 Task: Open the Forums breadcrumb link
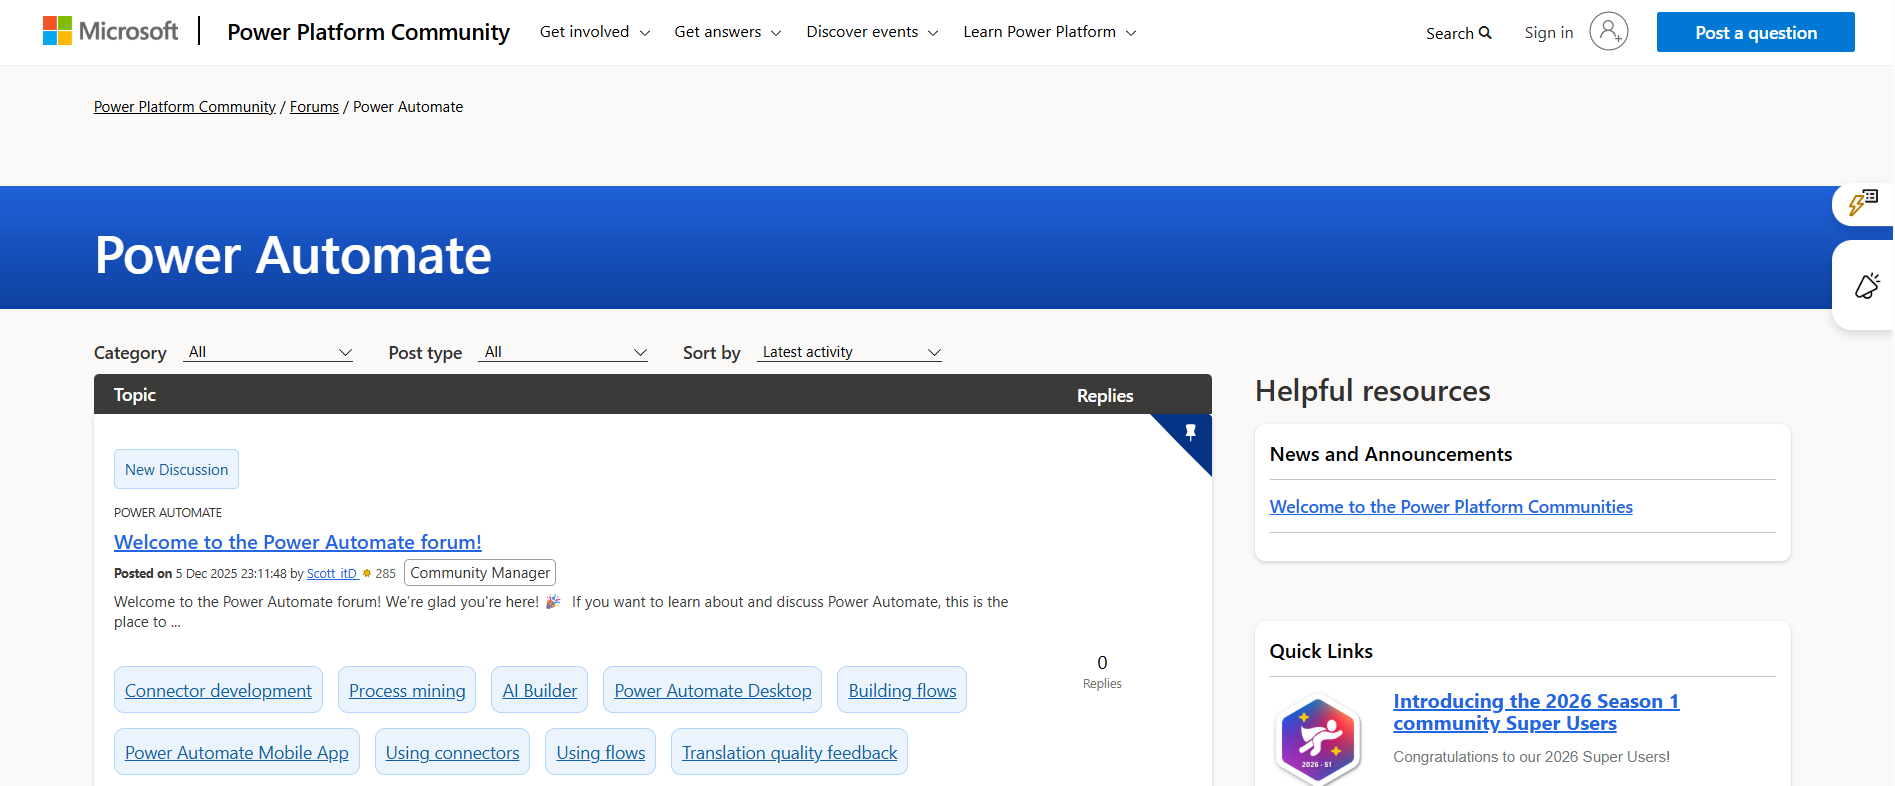click(x=314, y=107)
